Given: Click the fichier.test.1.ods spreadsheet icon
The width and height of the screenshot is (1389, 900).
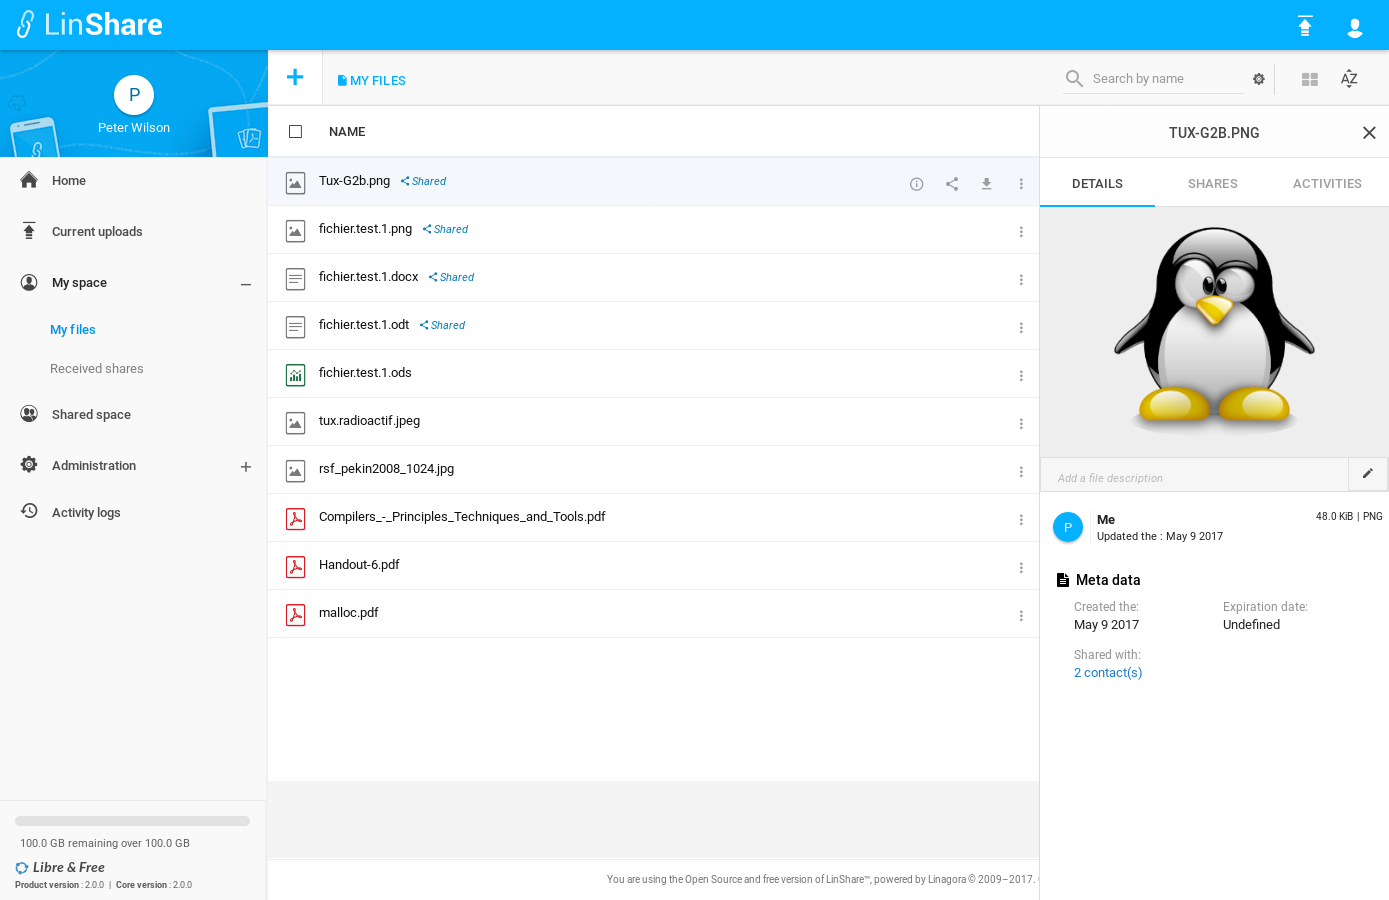Looking at the screenshot, I should [295, 375].
